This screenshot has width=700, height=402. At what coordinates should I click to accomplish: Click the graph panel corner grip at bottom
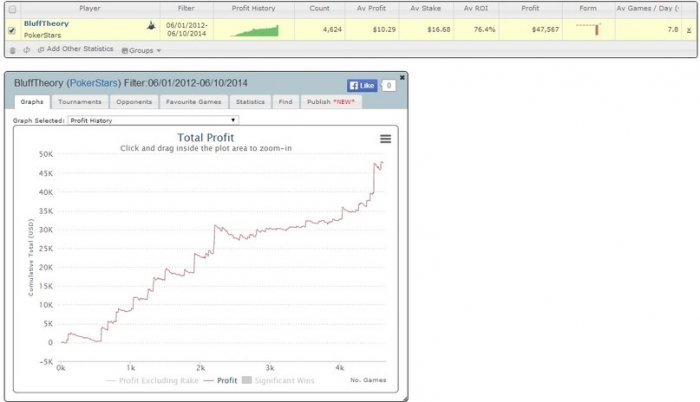[405, 398]
